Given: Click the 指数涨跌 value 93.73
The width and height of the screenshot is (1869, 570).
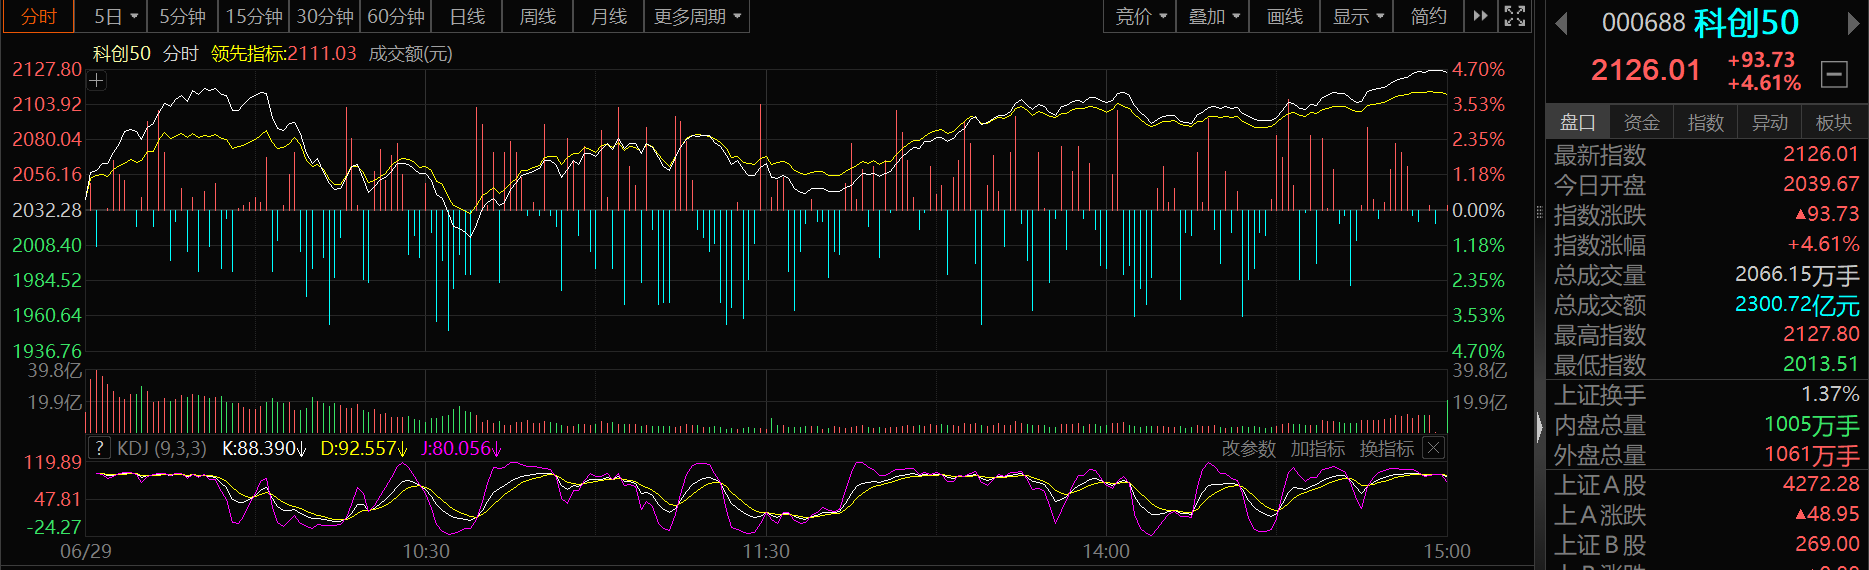Looking at the screenshot, I should click(x=1827, y=214).
